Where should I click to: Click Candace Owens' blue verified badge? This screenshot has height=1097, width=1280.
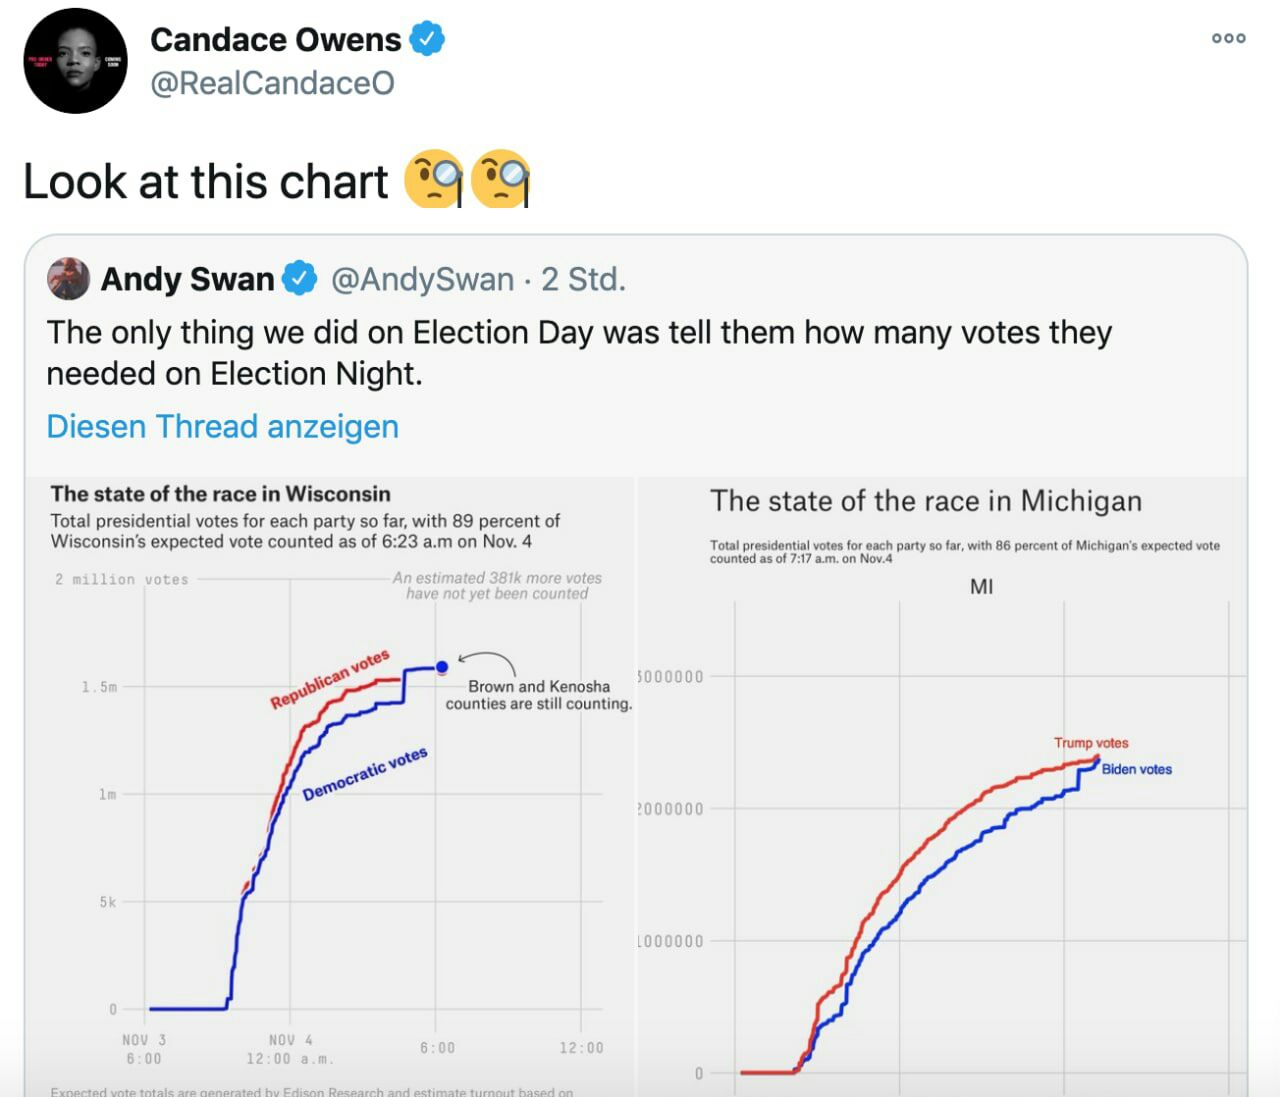pyautogui.click(x=427, y=39)
